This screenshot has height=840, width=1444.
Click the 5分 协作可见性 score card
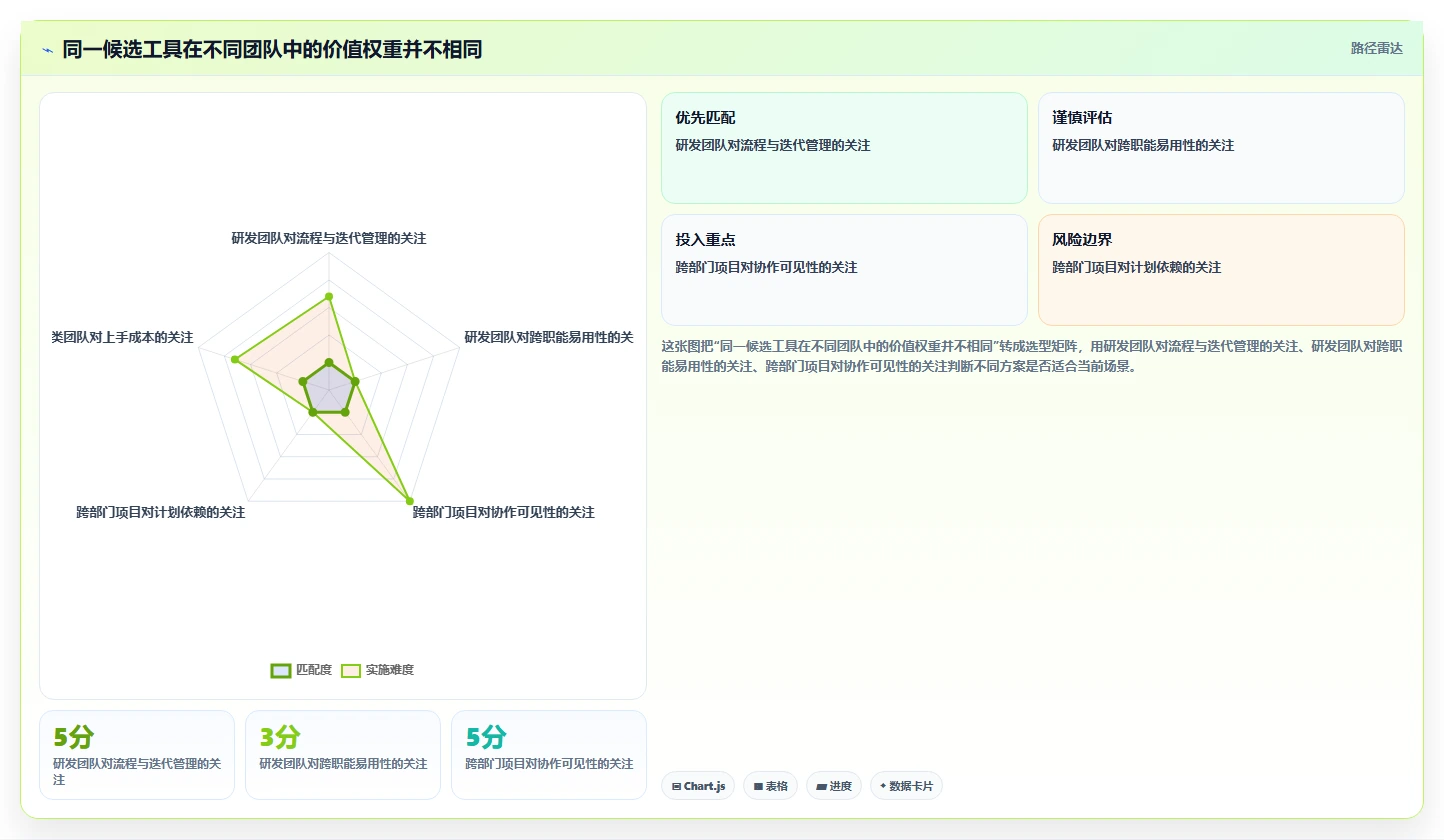pos(549,755)
